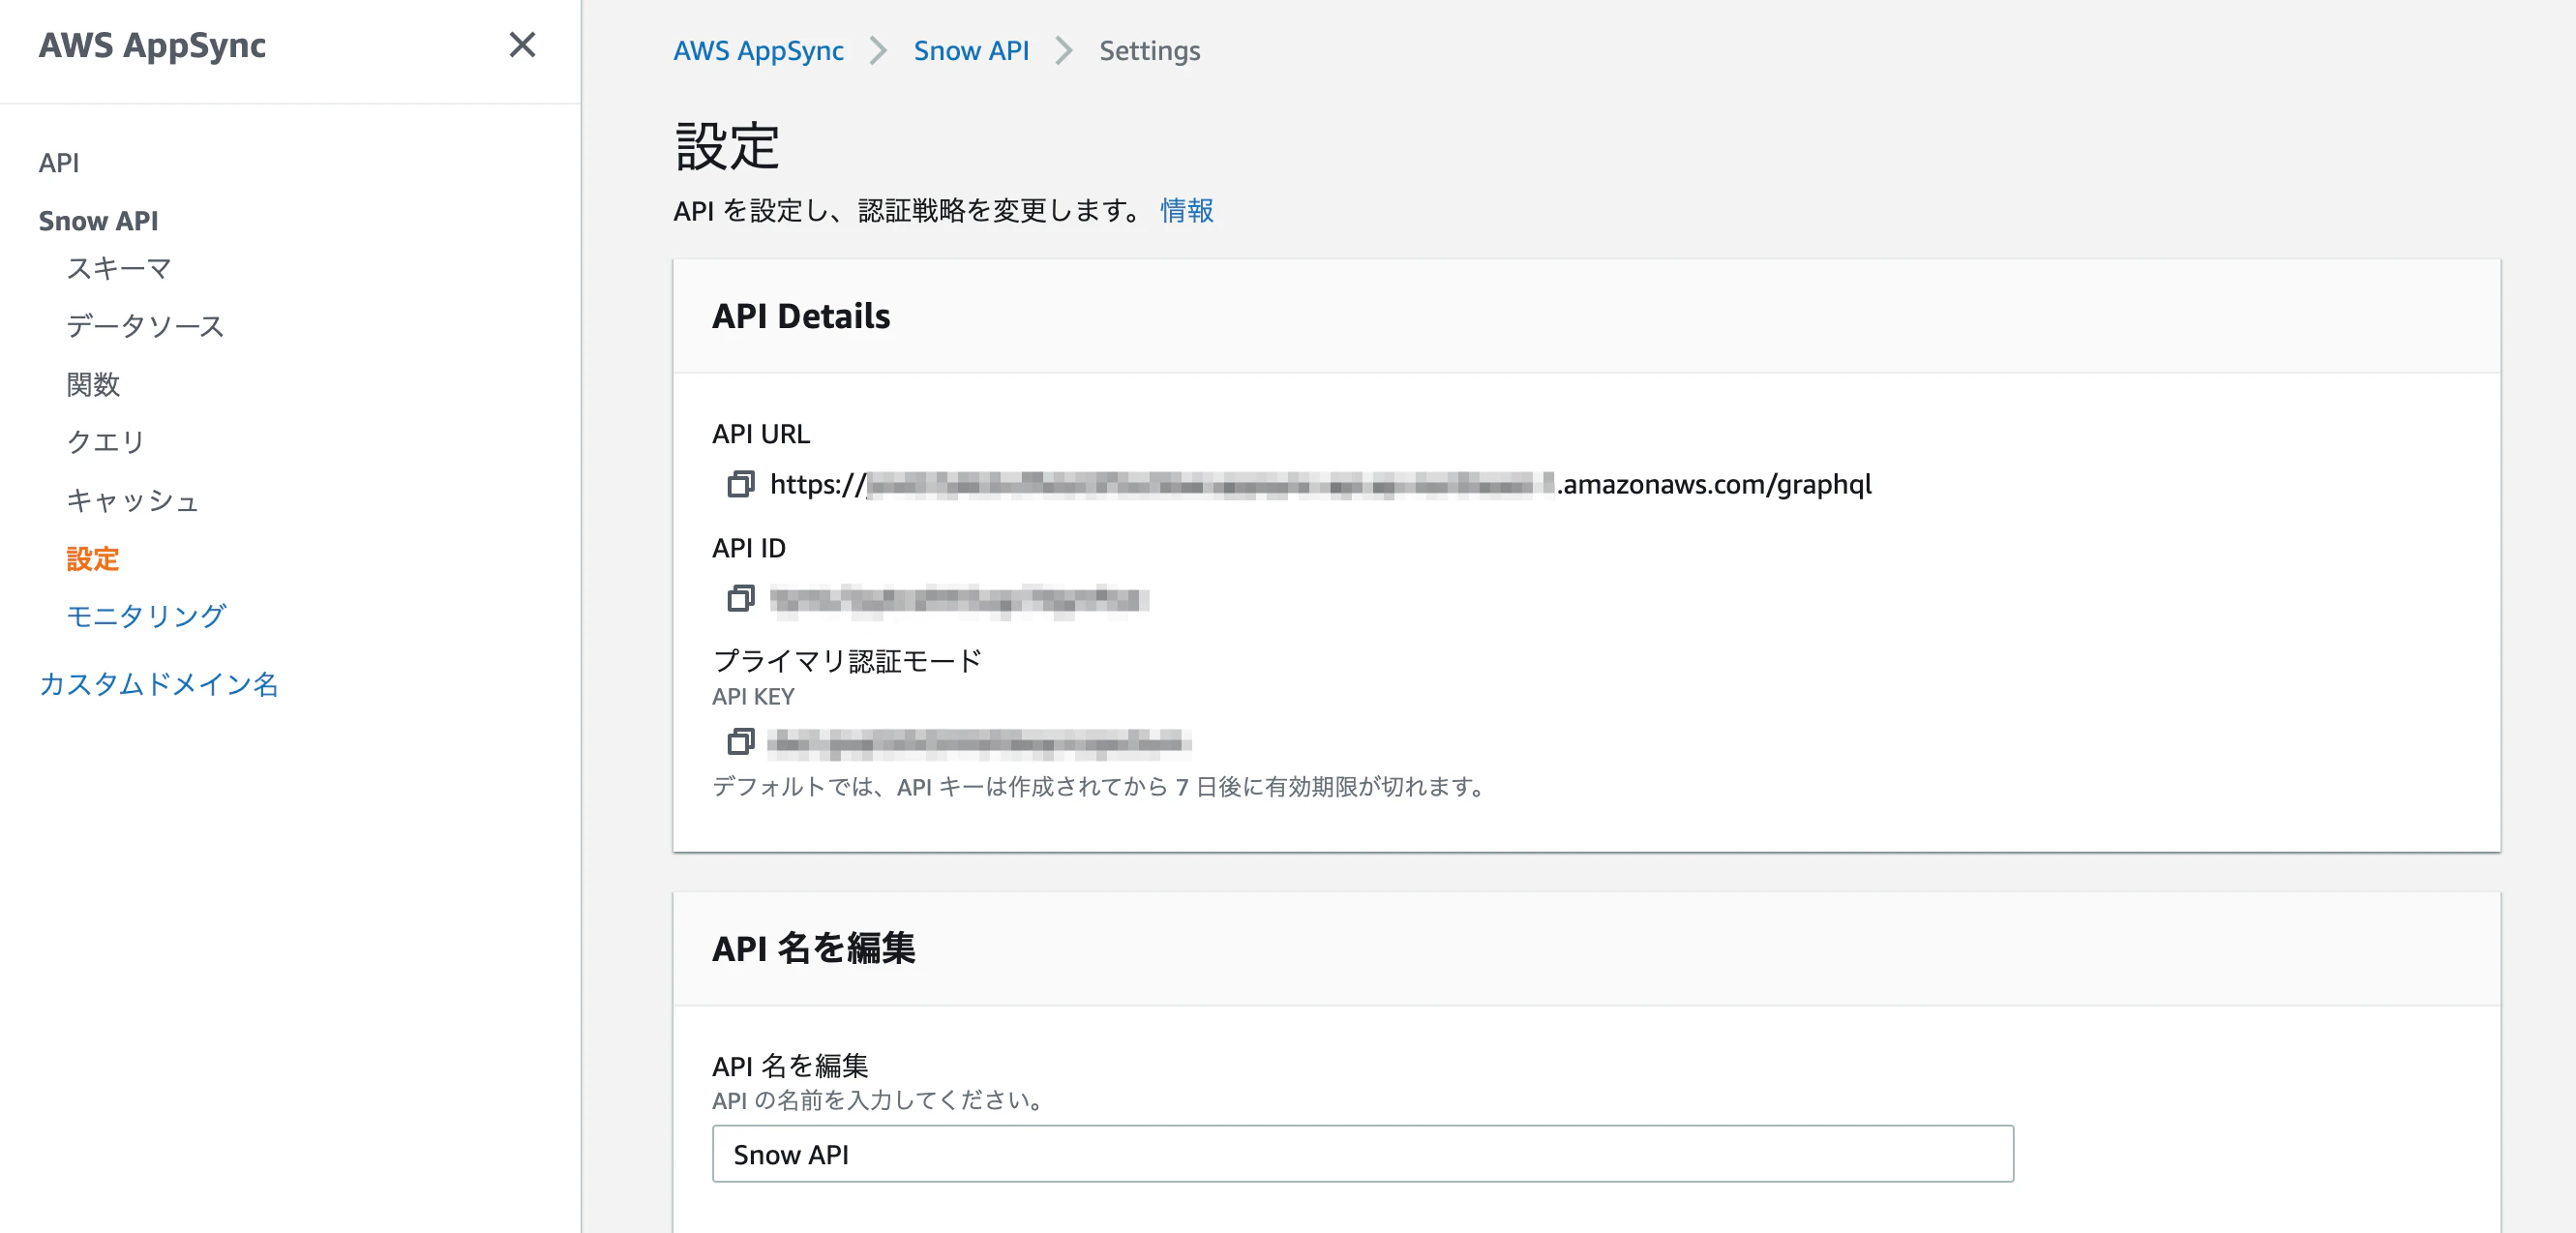This screenshot has height=1233, width=2576.
Task: Follow the Snow API breadcrumb link
Action: tap(971, 51)
